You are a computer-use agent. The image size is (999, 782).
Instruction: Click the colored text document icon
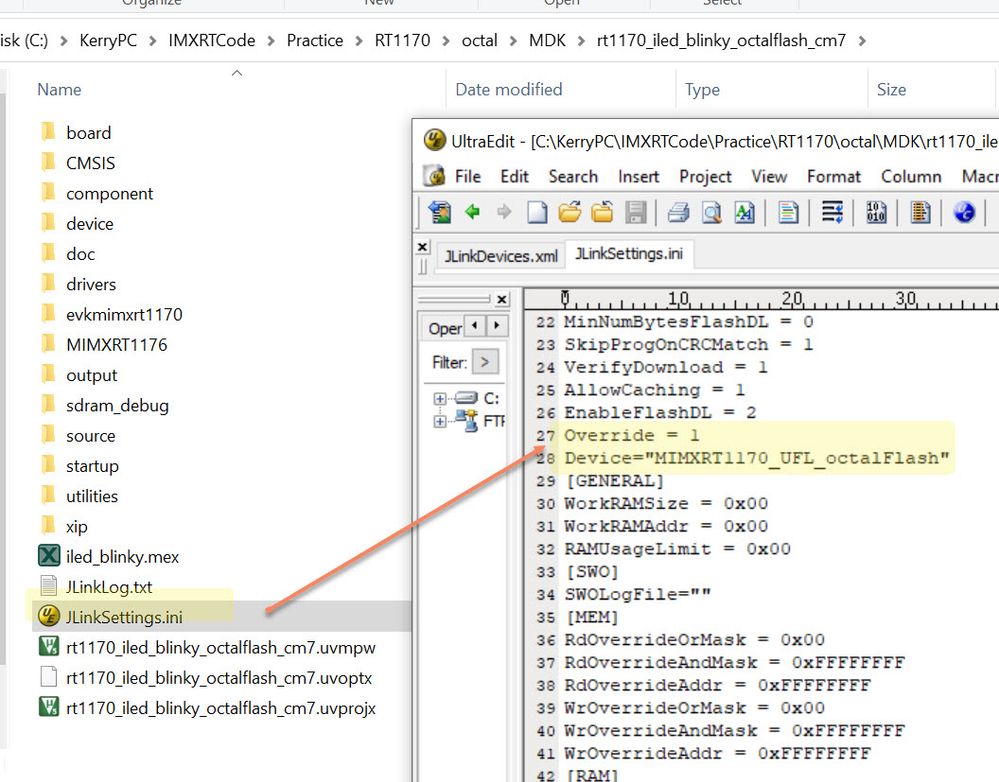[787, 212]
